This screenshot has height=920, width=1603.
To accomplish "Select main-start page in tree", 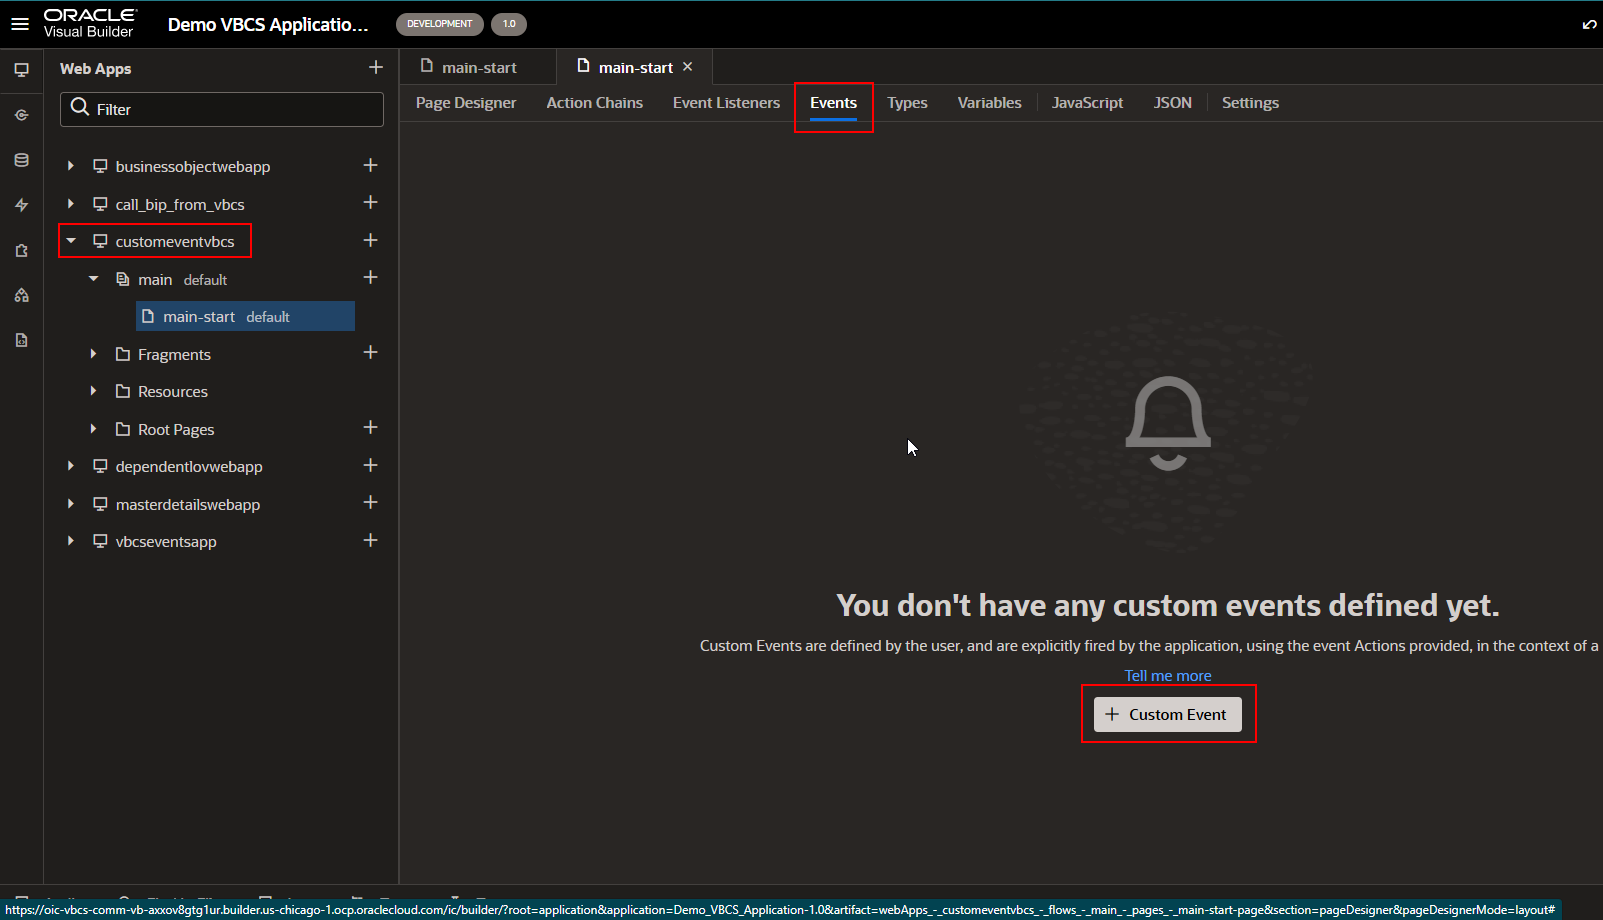I will 245,316.
